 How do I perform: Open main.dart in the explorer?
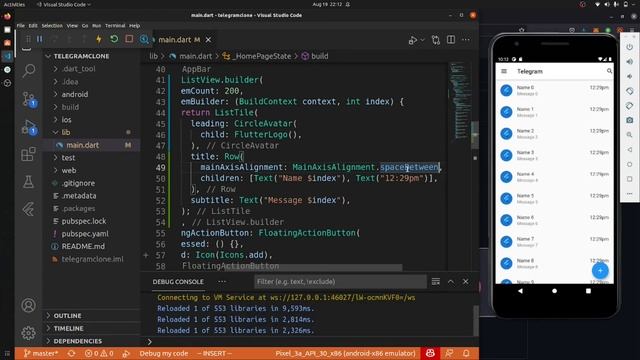[x=82, y=145]
